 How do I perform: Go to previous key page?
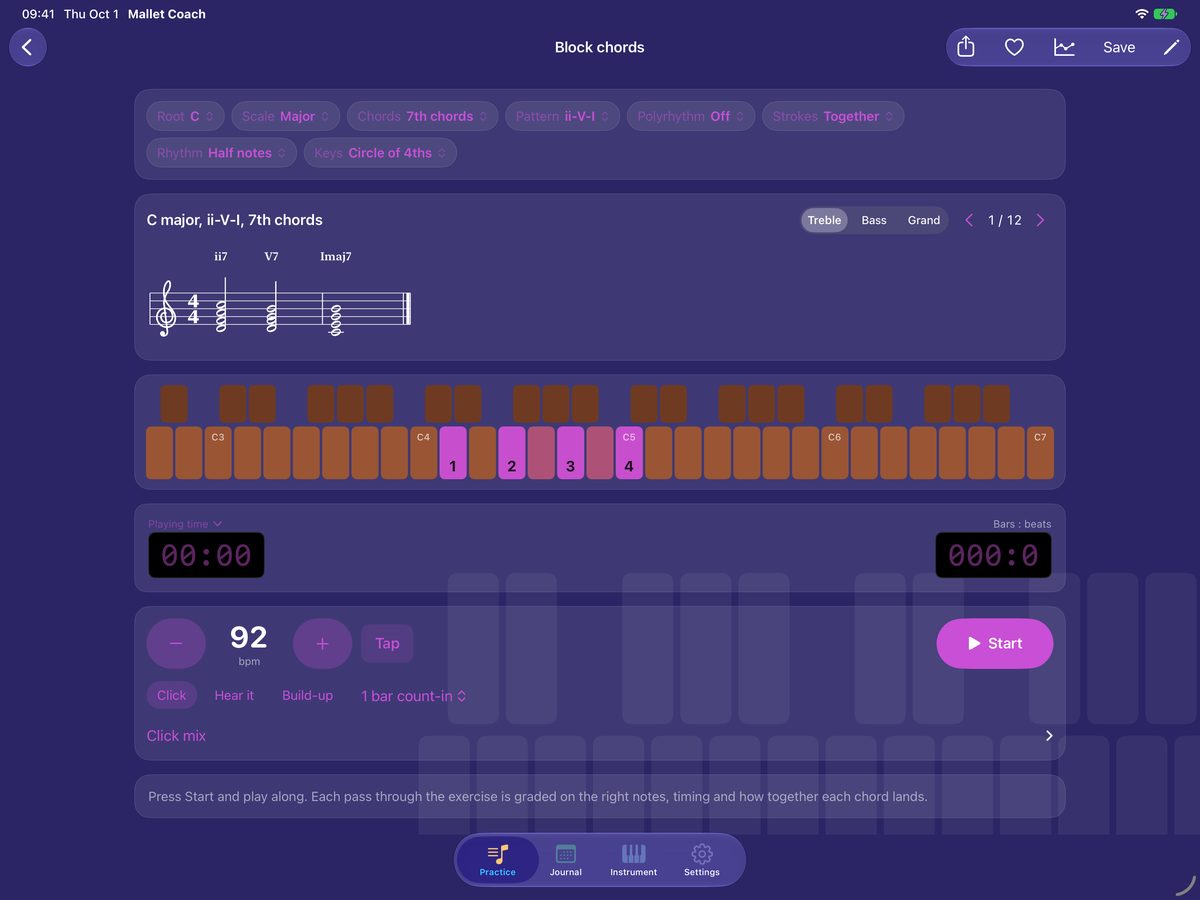(x=969, y=220)
